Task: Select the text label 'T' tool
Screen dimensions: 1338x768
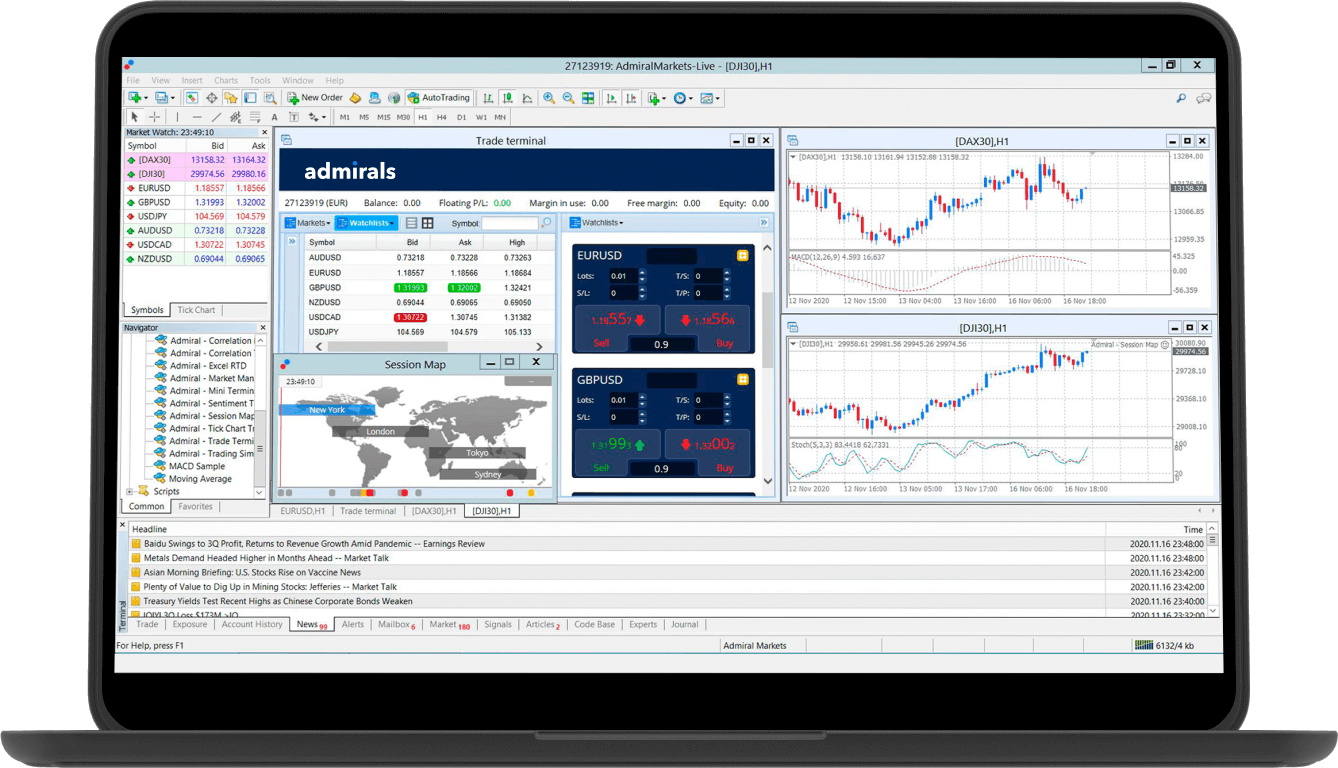Action: pyautogui.click(x=294, y=117)
